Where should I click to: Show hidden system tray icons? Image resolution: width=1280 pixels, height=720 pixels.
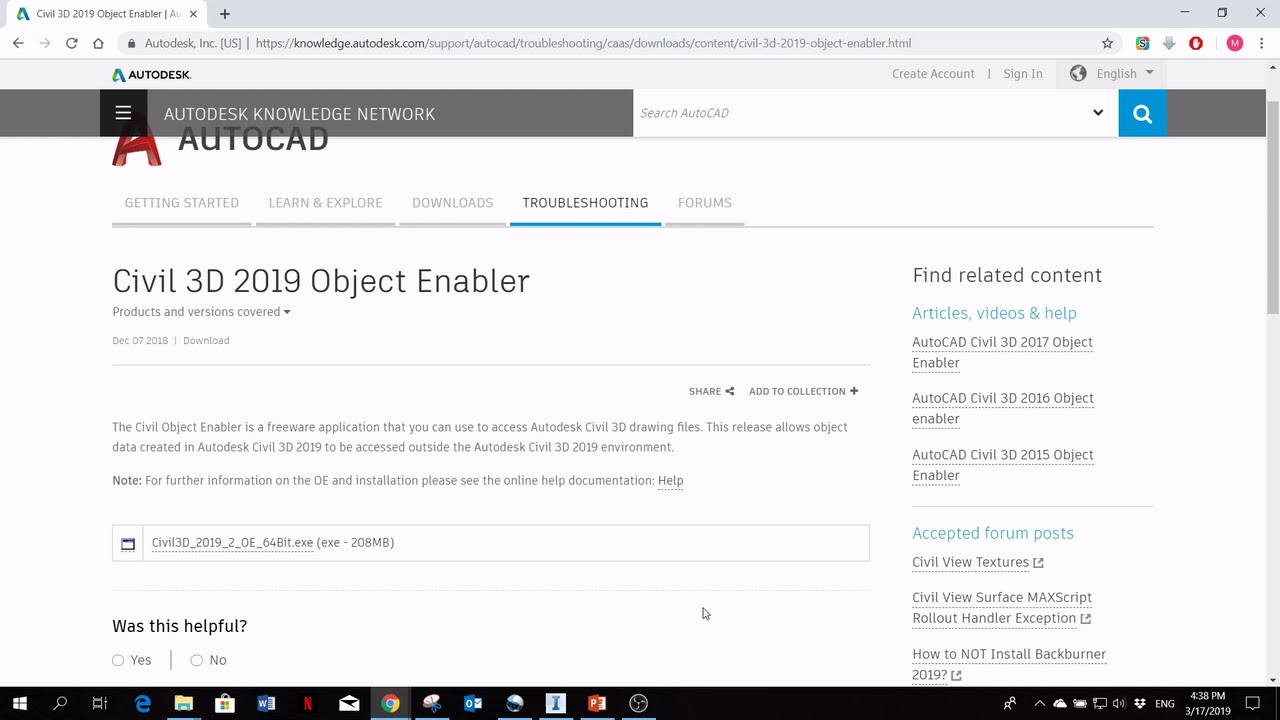point(1038,703)
